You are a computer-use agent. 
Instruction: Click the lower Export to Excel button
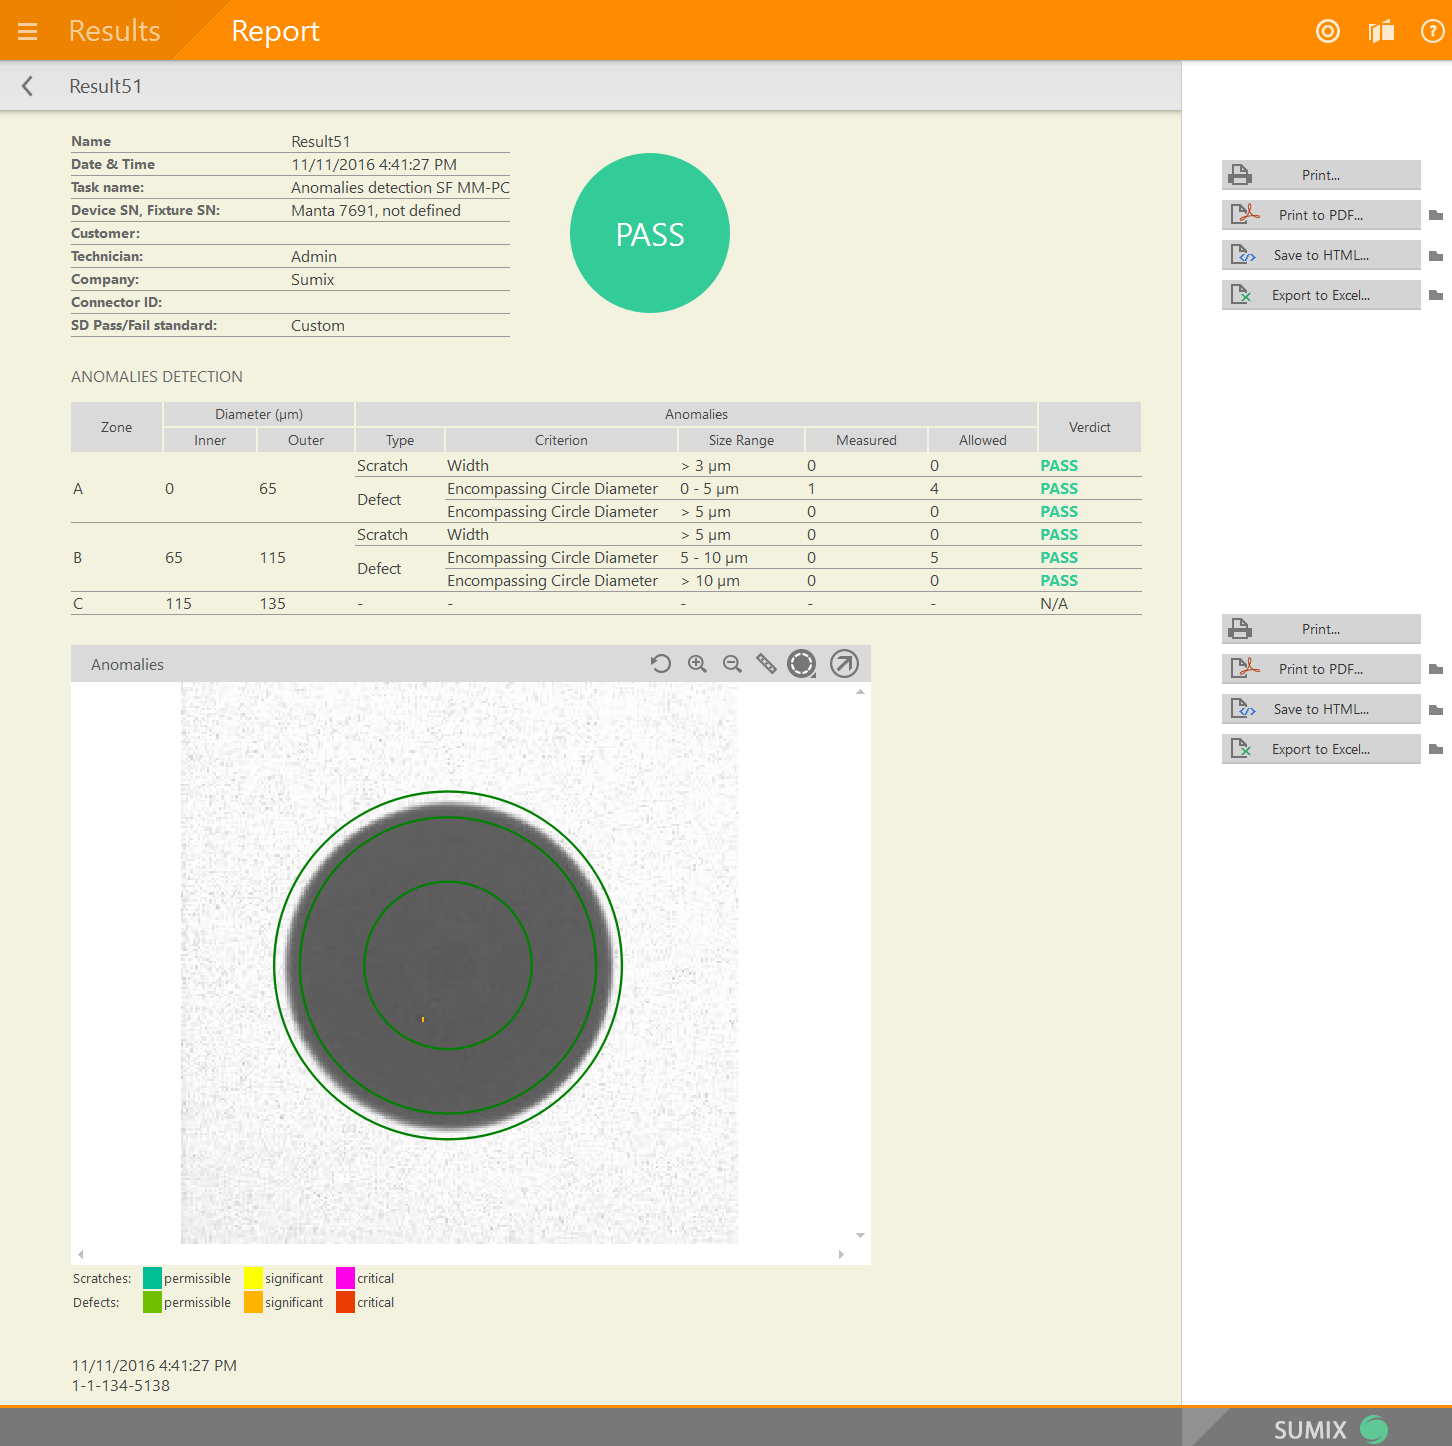click(x=1320, y=749)
